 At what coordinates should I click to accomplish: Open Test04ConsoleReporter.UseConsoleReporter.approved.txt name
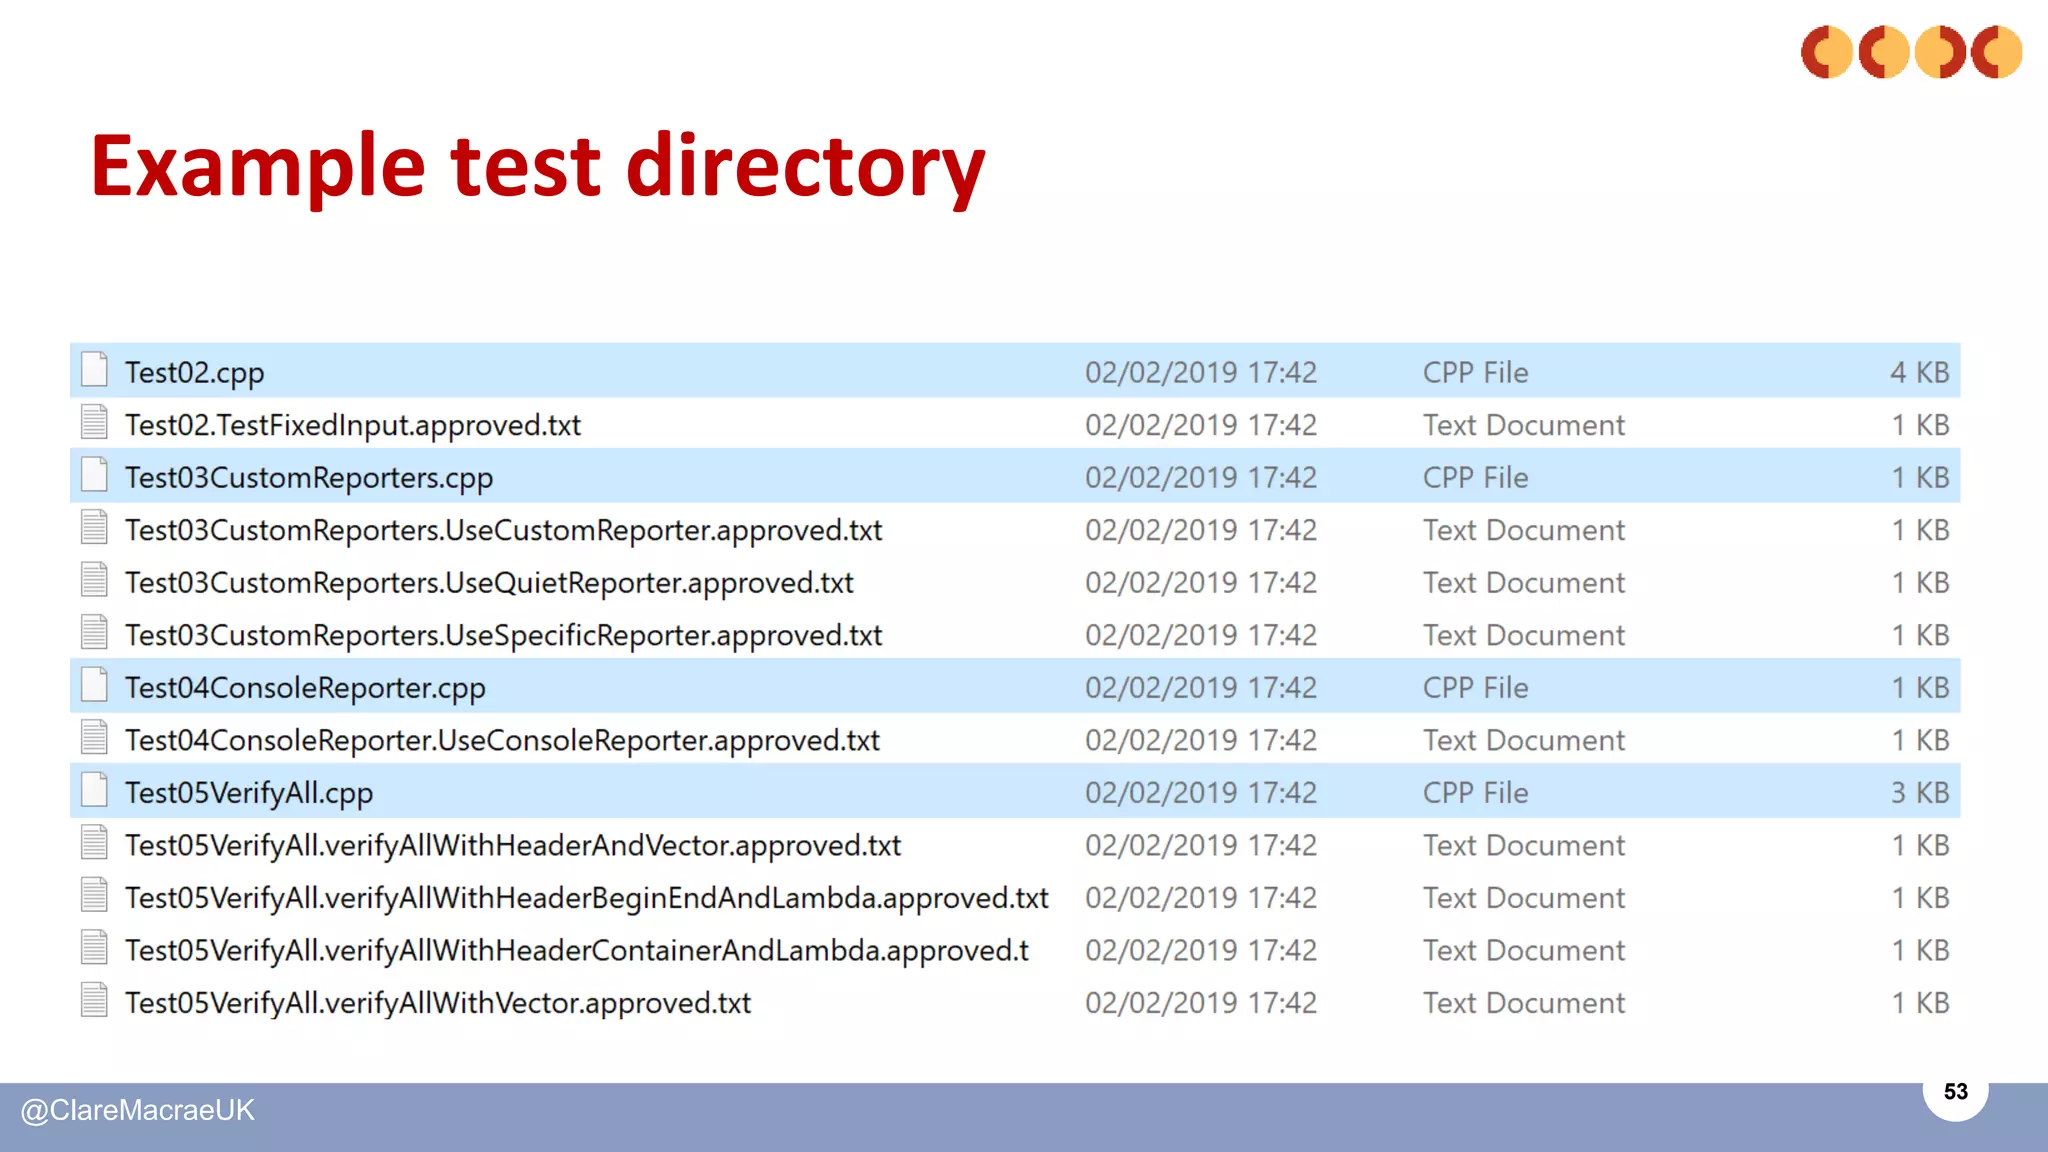pyautogui.click(x=503, y=741)
